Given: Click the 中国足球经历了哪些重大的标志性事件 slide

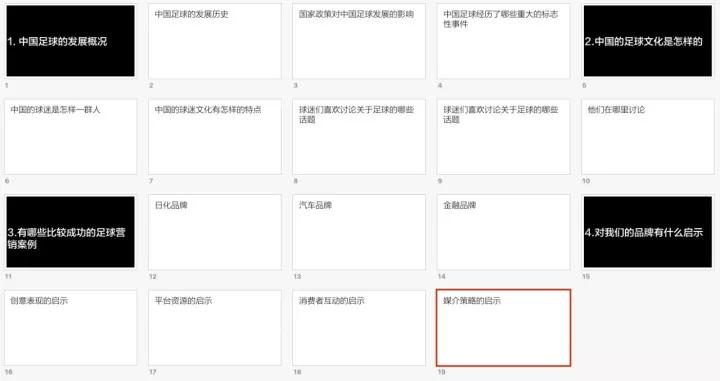Looking at the screenshot, I should point(503,41).
